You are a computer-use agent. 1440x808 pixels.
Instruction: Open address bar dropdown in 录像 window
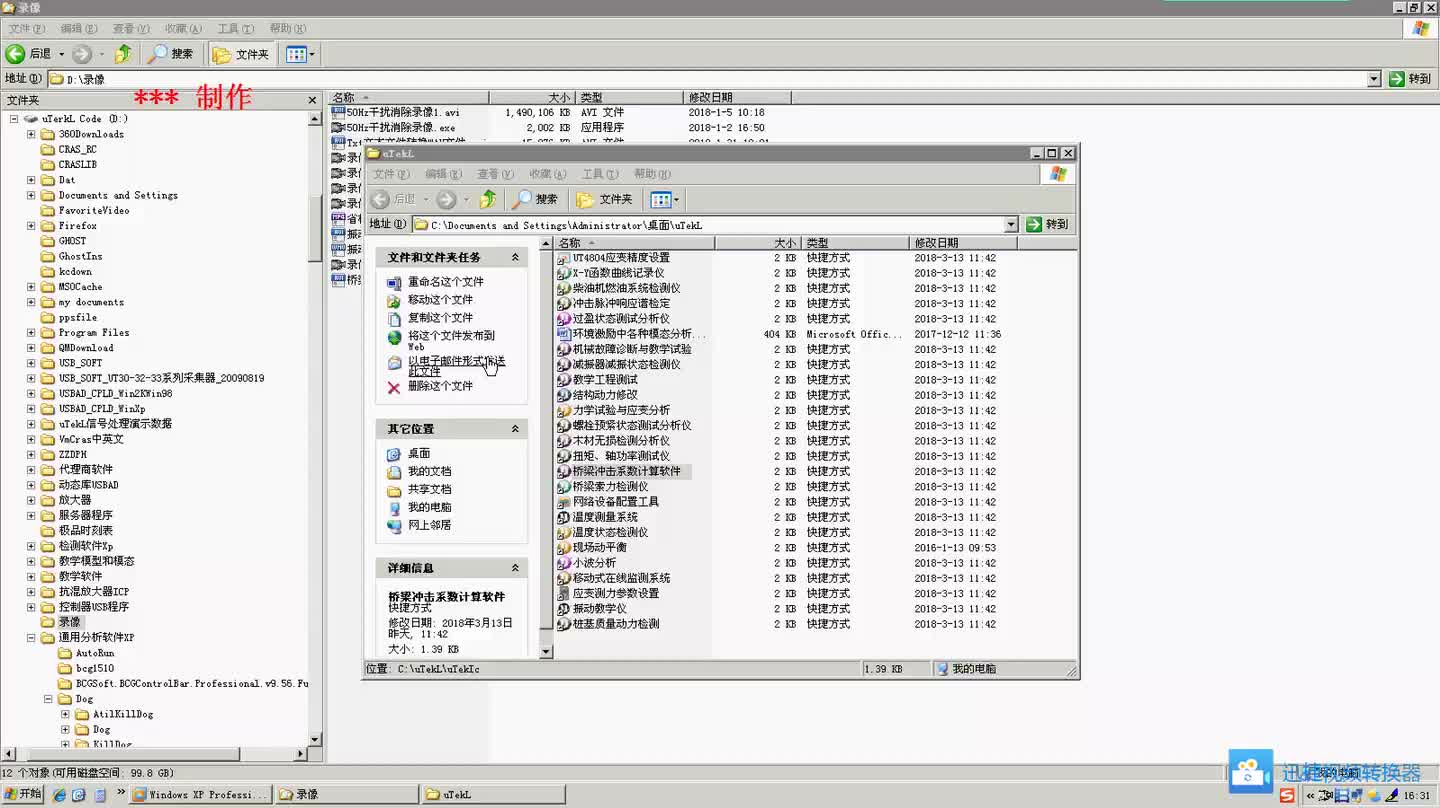click(1373, 79)
